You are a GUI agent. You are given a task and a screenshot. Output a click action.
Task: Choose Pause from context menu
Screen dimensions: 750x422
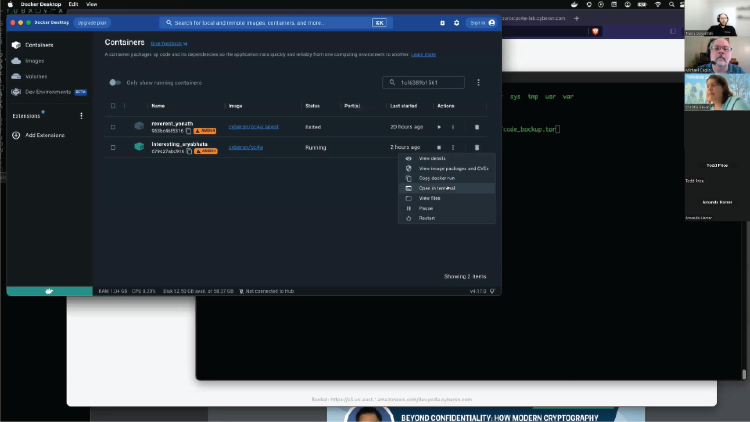click(447, 208)
